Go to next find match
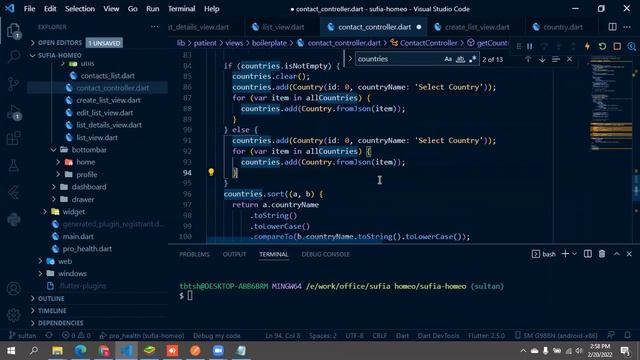 pyautogui.click(x=542, y=59)
